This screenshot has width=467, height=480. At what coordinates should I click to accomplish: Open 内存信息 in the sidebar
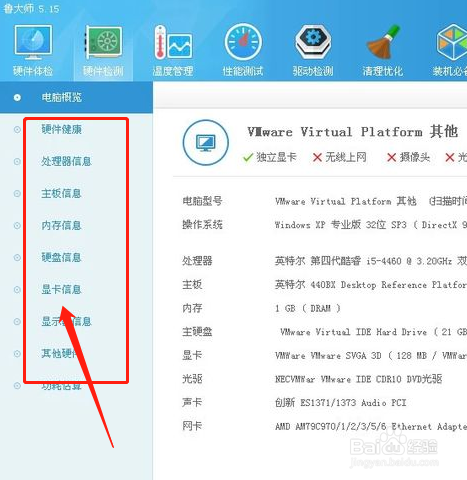pyautogui.click(x=62, y=225)
